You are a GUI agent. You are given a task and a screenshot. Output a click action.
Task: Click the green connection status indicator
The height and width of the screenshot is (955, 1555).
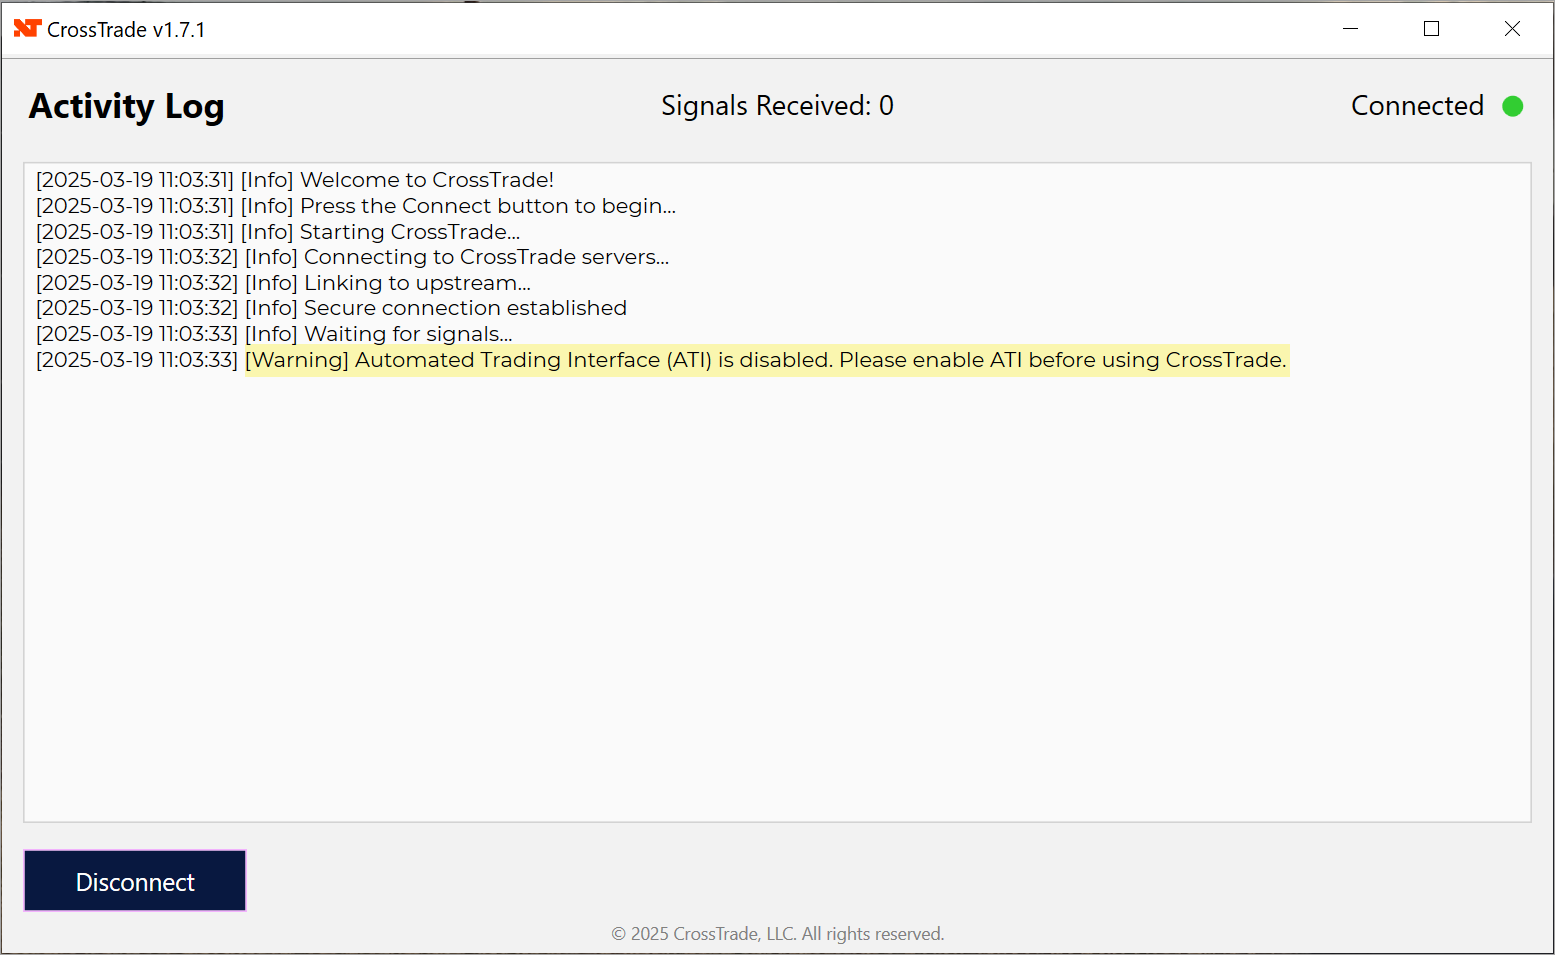[1512, 106]
